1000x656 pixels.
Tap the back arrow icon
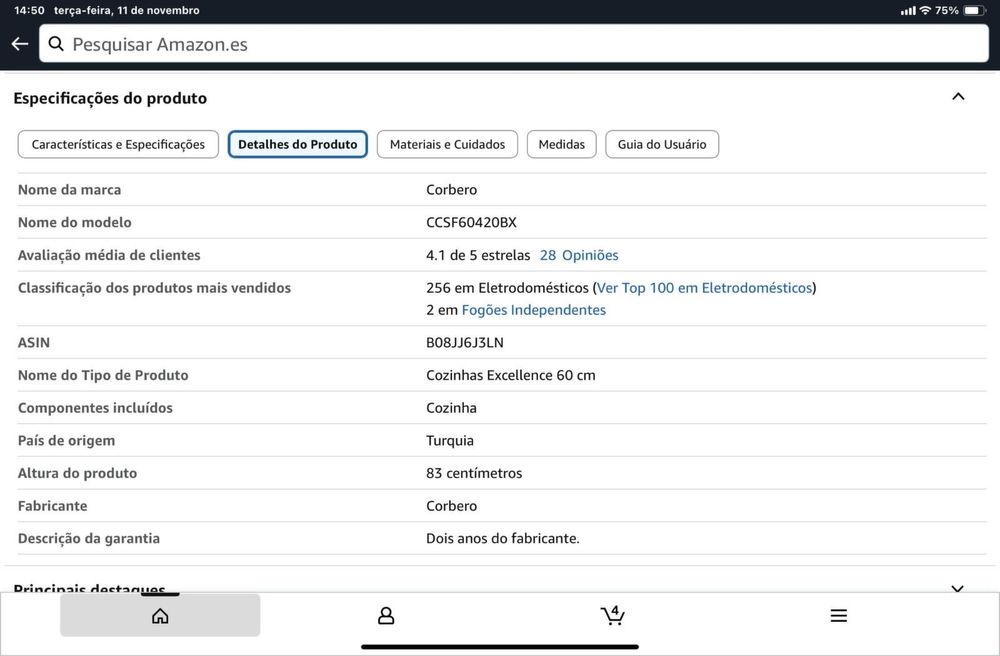pos(20,44)
